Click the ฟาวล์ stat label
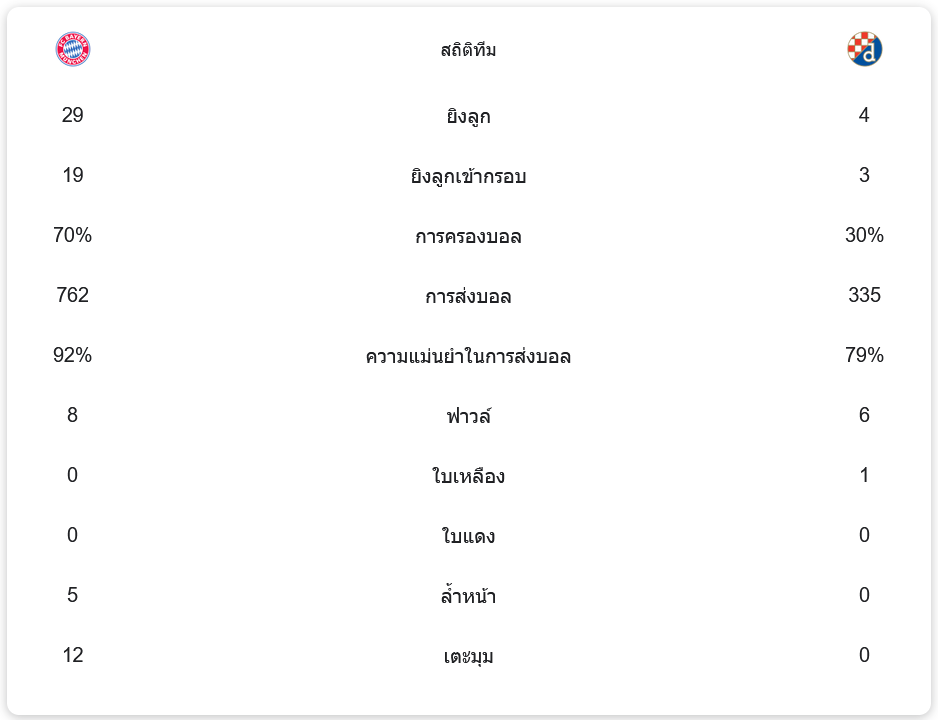Image resolution: width=938 pixels, height=720 pixels. click(x=468, y=416)
